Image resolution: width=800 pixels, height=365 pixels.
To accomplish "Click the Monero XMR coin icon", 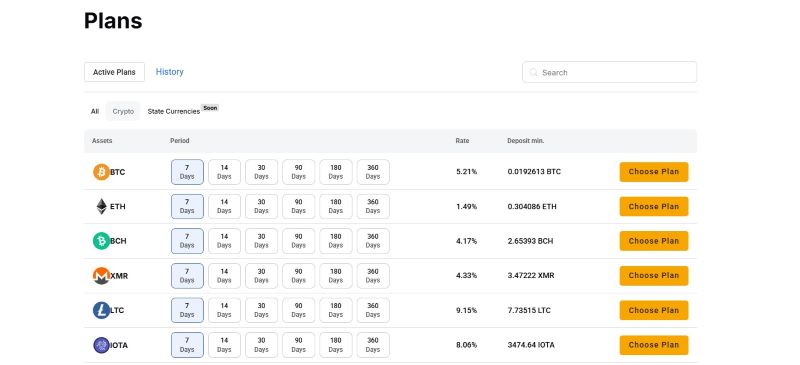I will [x=101, y=276].
